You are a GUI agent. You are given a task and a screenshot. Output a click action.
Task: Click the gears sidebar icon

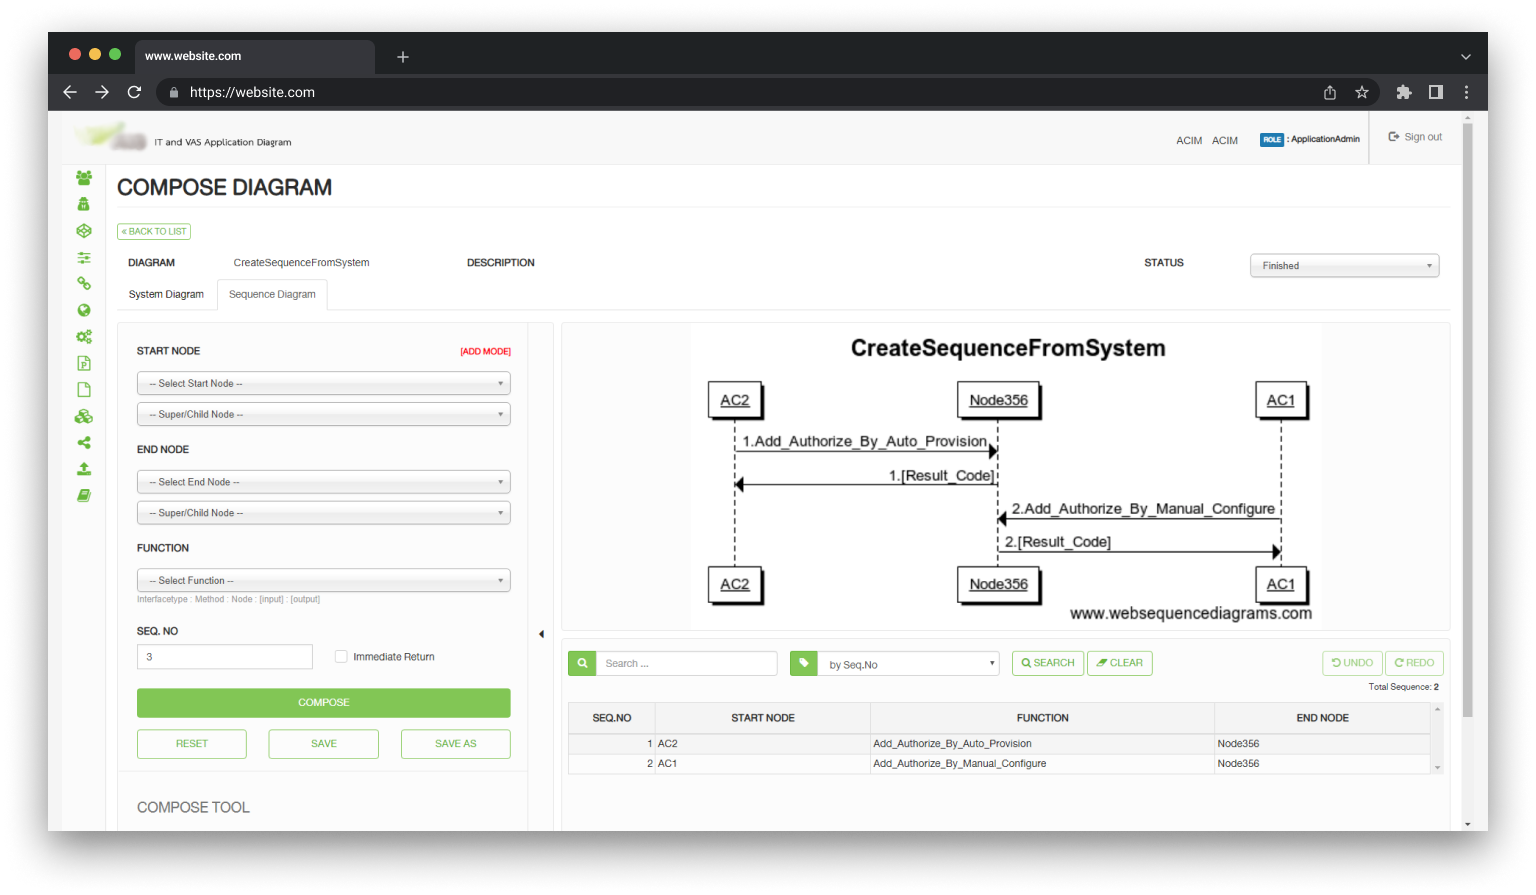point(84,337)
